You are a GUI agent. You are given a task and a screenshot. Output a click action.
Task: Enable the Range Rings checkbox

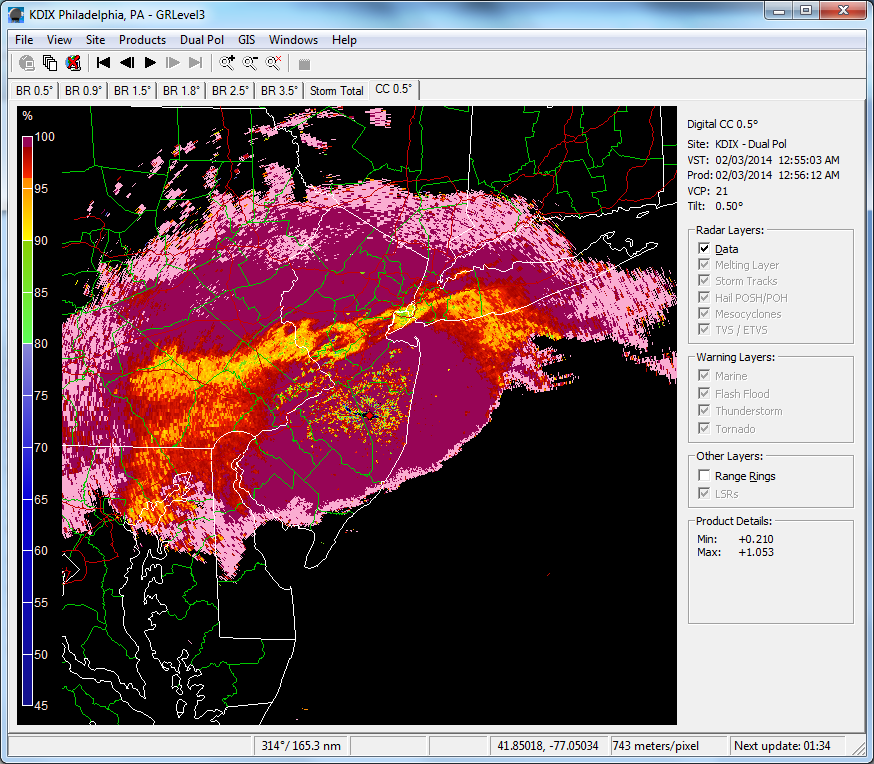[704, 475]
